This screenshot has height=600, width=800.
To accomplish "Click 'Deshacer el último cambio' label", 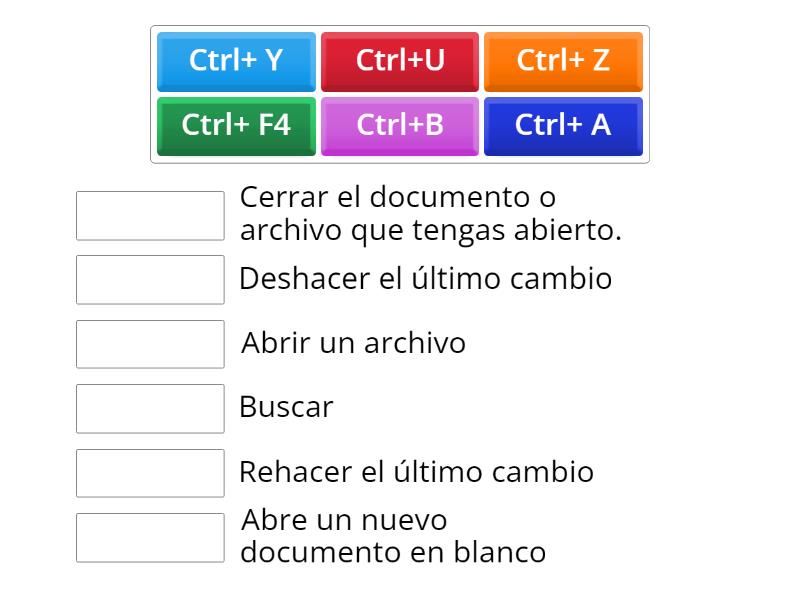I will coord(424,280).
